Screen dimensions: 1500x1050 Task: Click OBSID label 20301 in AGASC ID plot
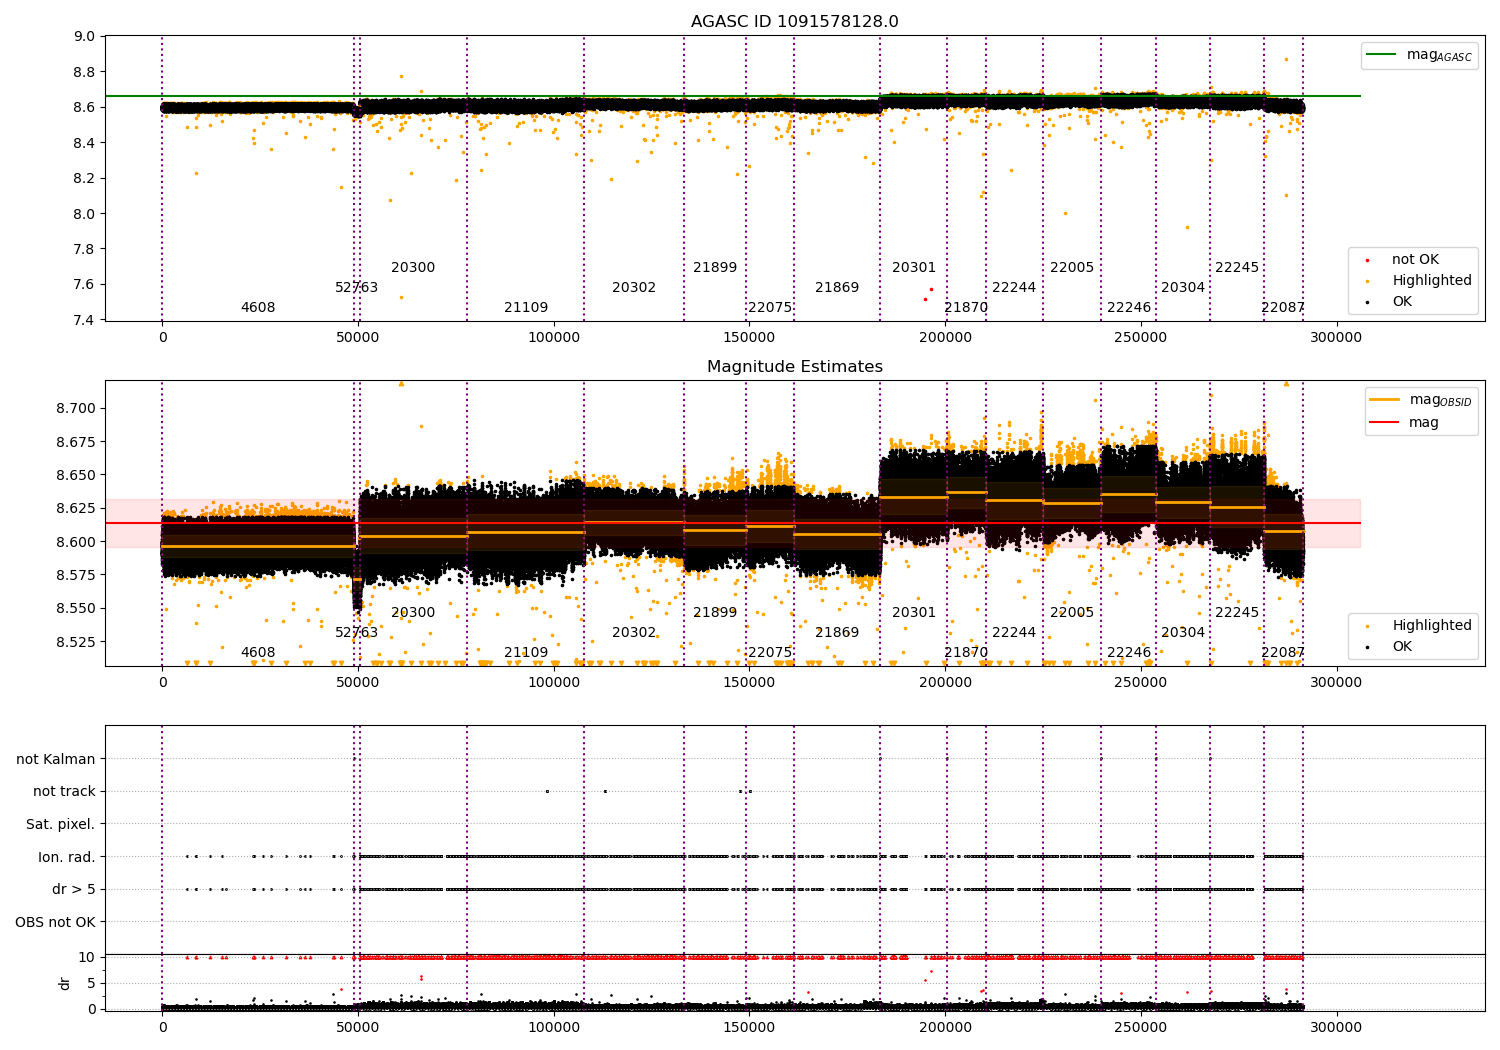pos(914,268)
